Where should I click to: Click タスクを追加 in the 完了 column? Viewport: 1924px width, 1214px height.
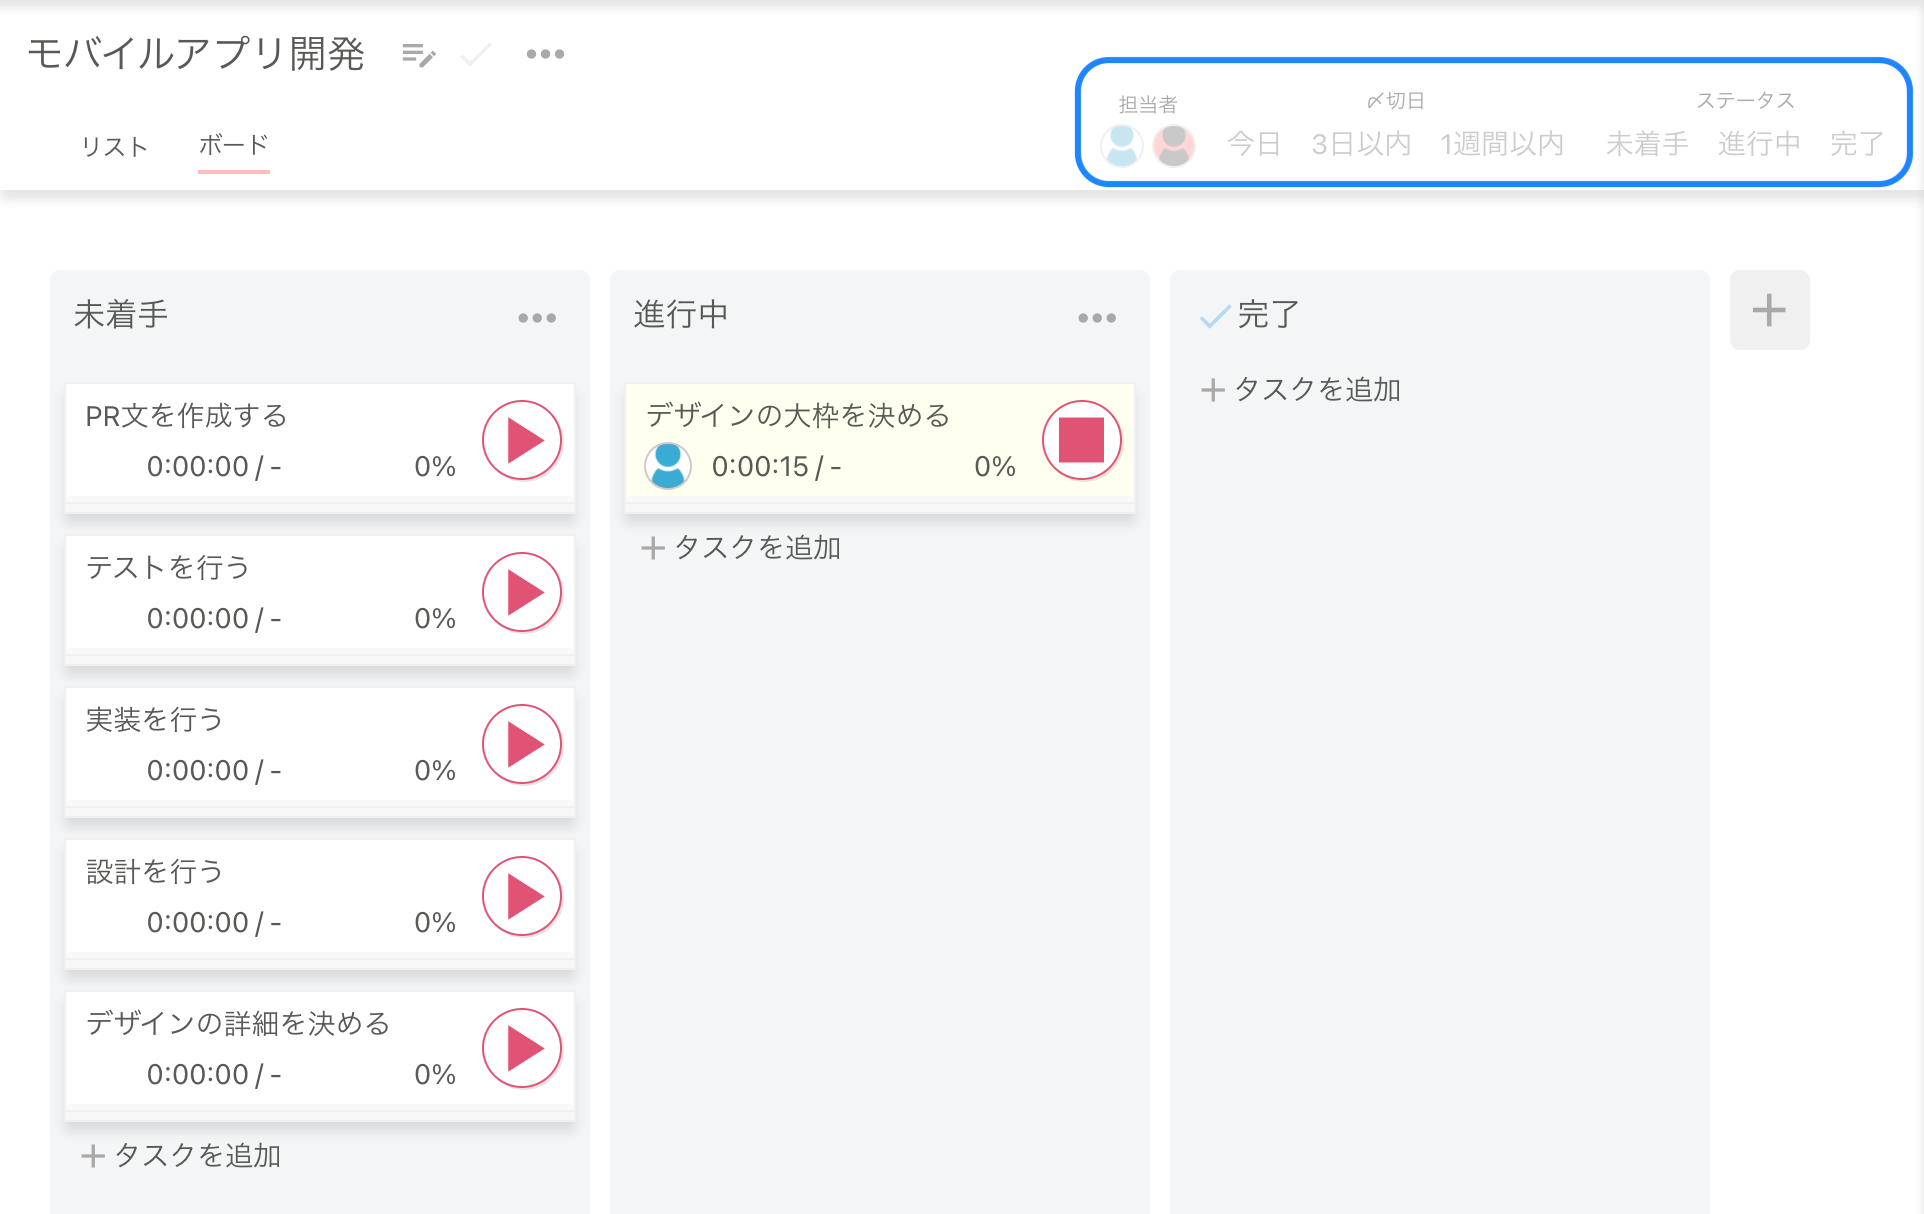point(1301,389)
